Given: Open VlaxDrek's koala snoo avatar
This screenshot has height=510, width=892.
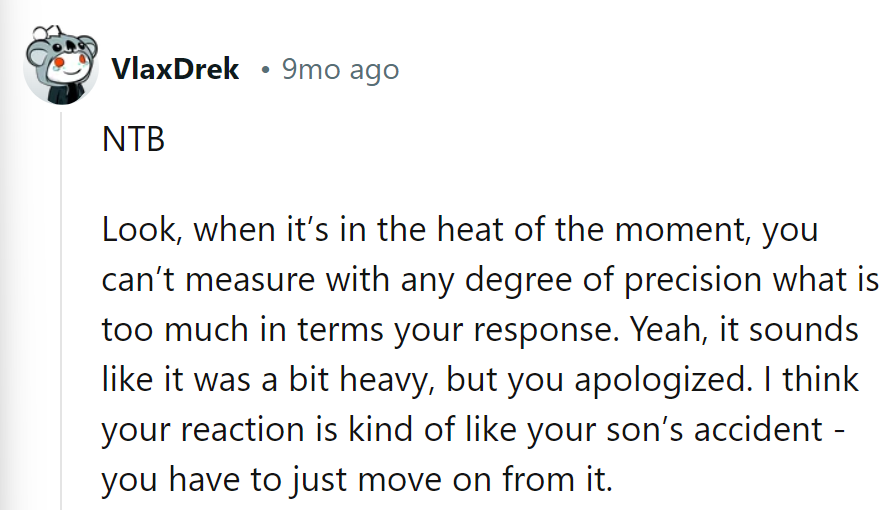Looking at the screenshot, I should pyautogui.click(x=61, y=65).
